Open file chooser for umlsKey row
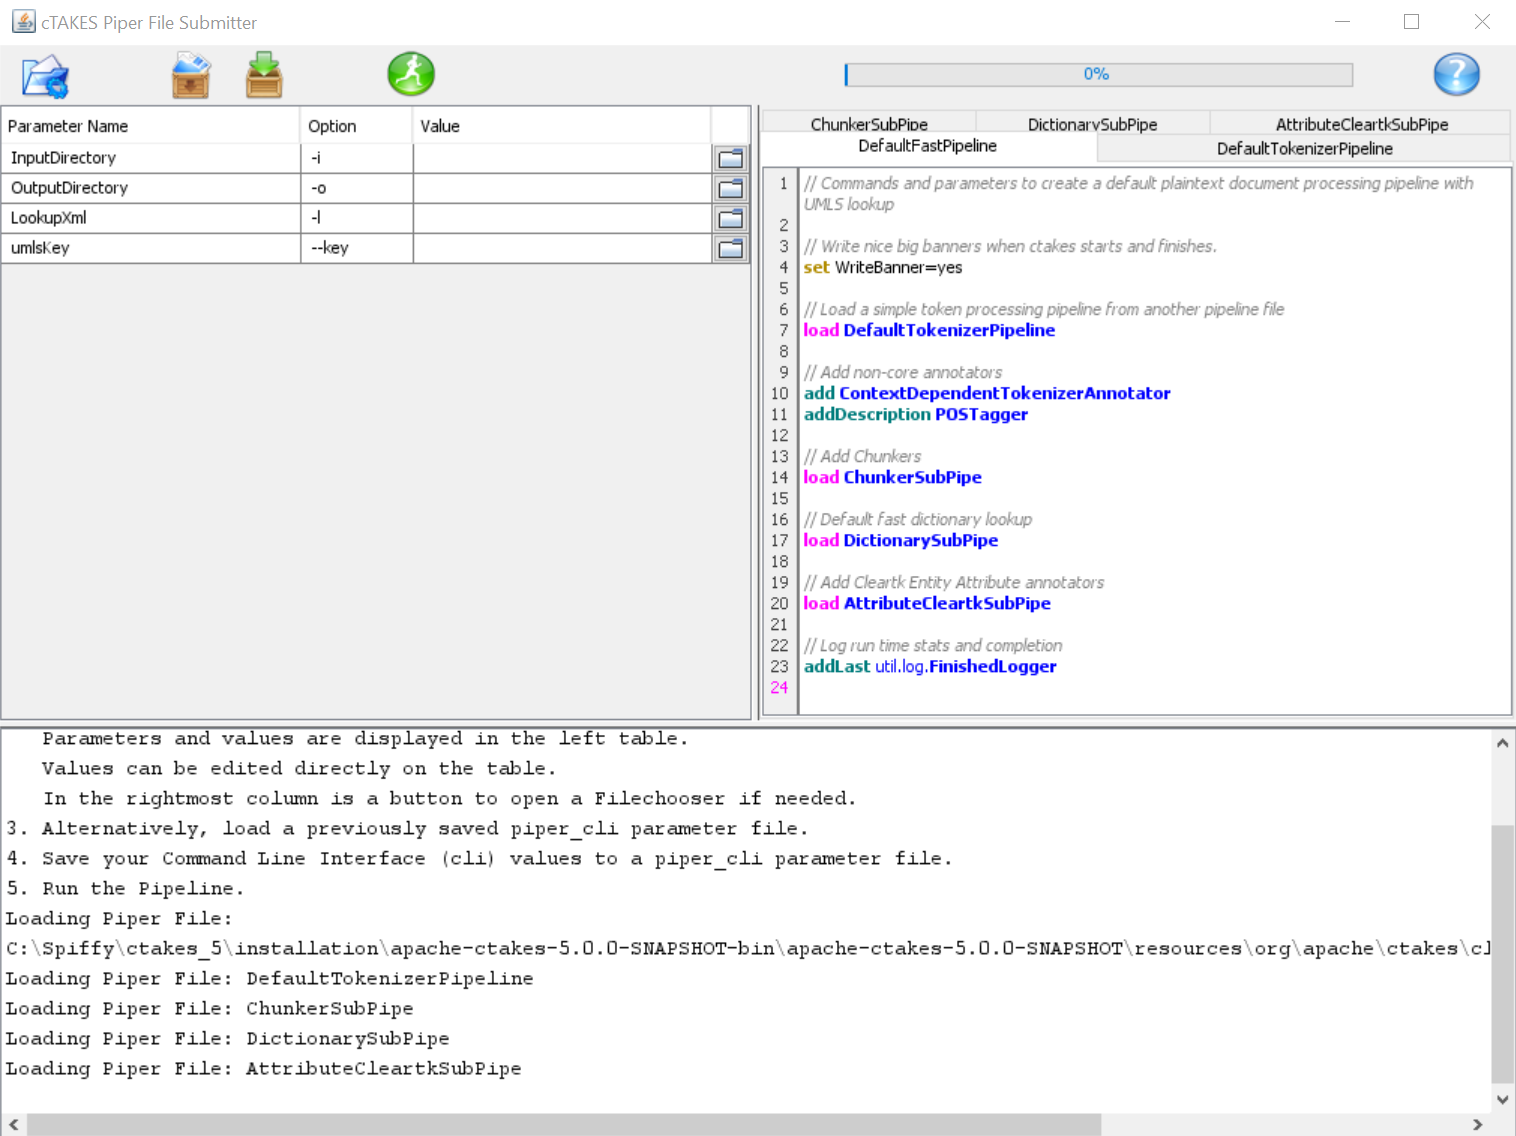The image size is (1516, 1136). click(x=731, y=248)
